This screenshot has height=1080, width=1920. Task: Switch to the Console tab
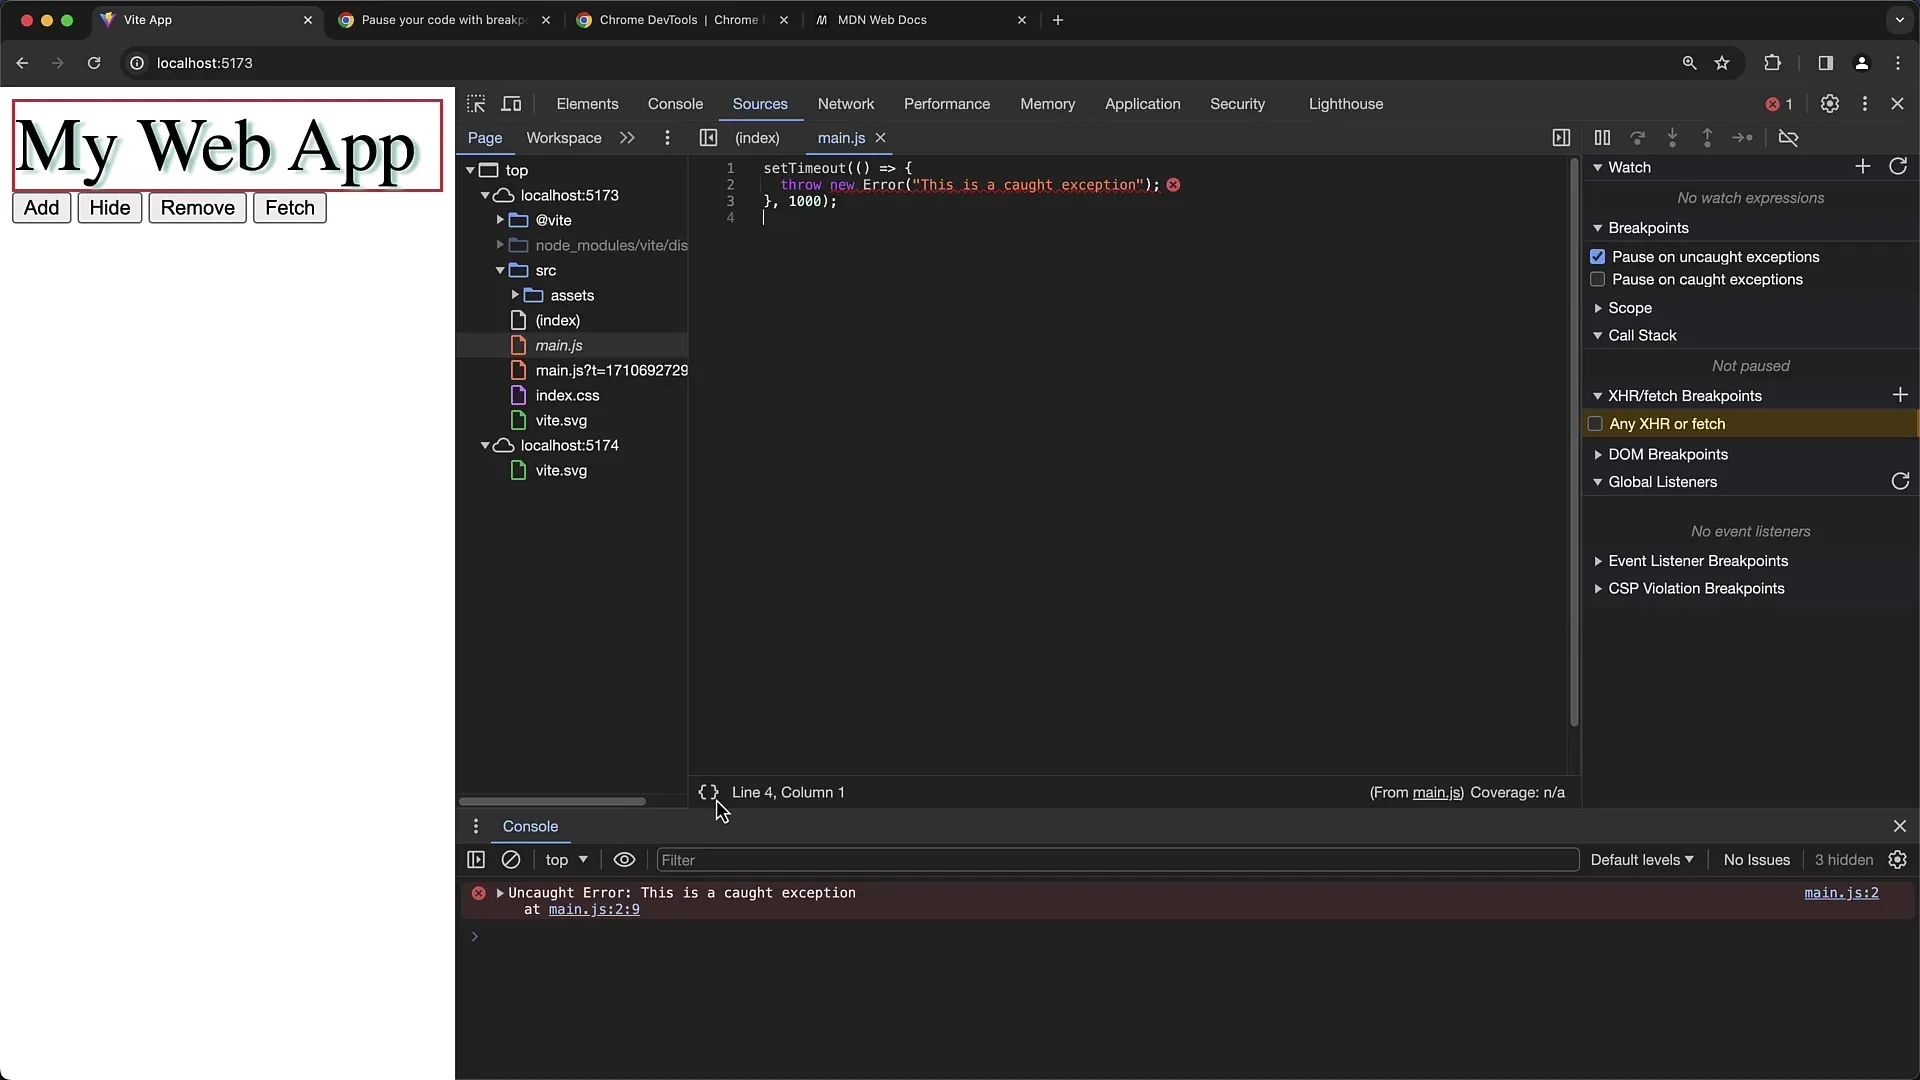coord(674,103)
